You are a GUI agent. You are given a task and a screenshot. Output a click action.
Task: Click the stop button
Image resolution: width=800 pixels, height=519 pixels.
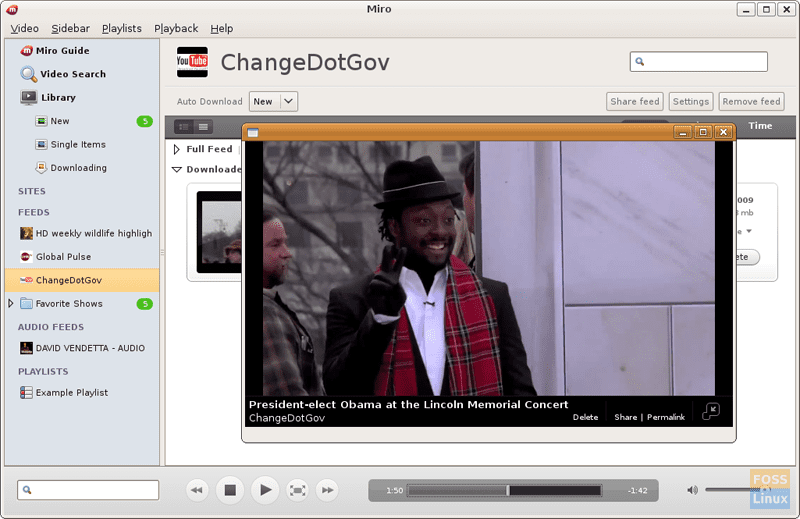coord(230,490)
